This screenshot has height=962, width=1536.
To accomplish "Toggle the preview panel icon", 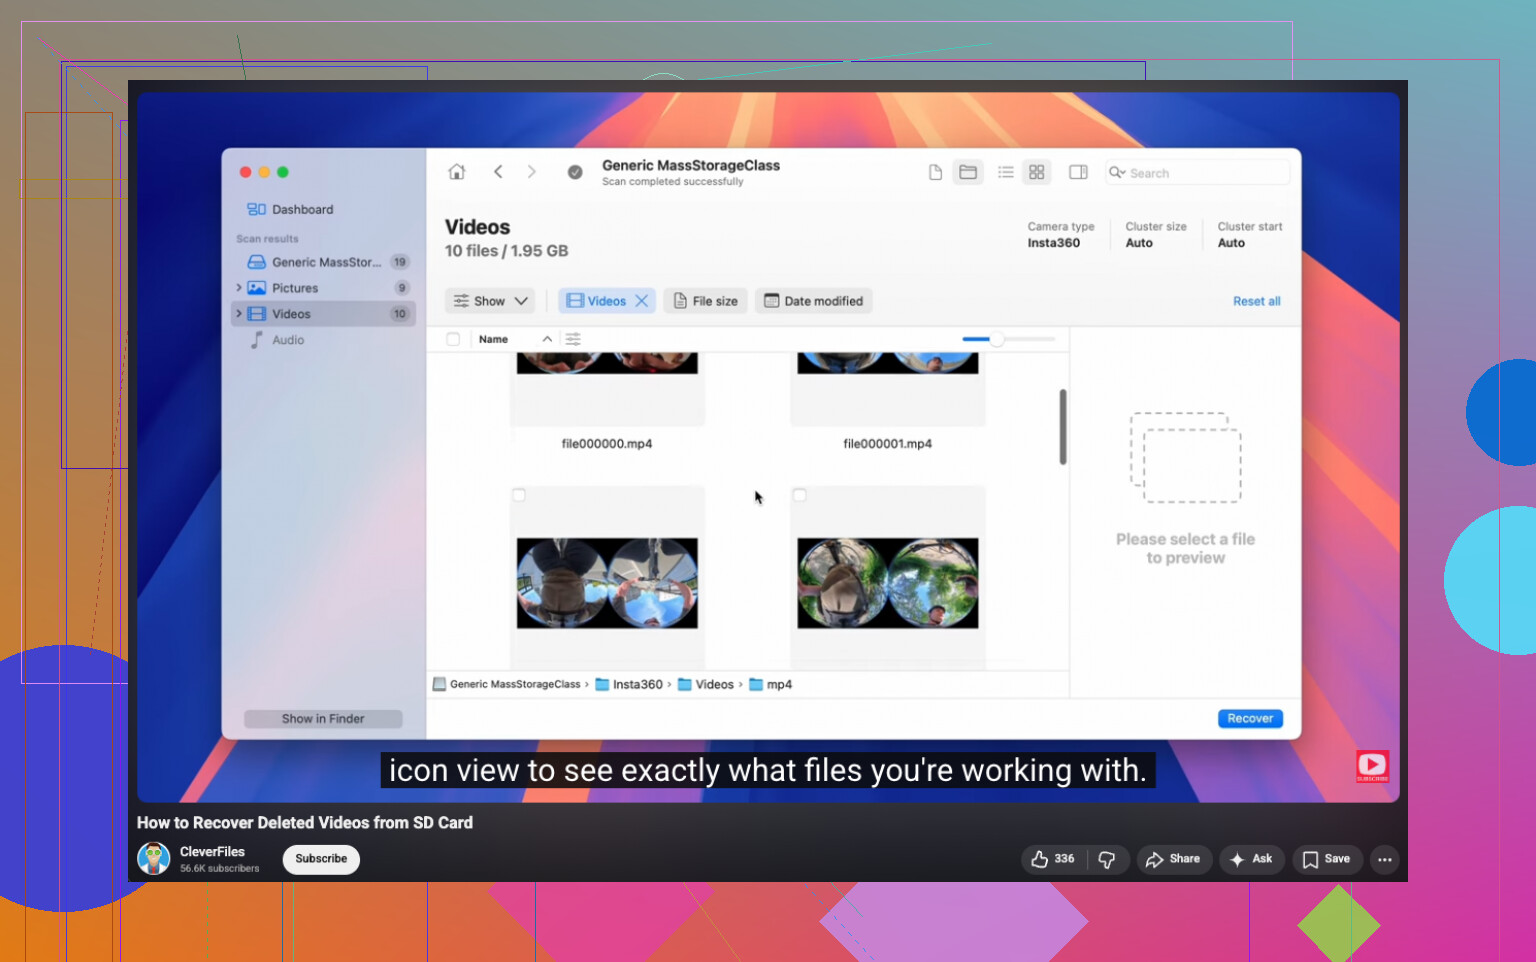I will click(x=1078, y=173).
